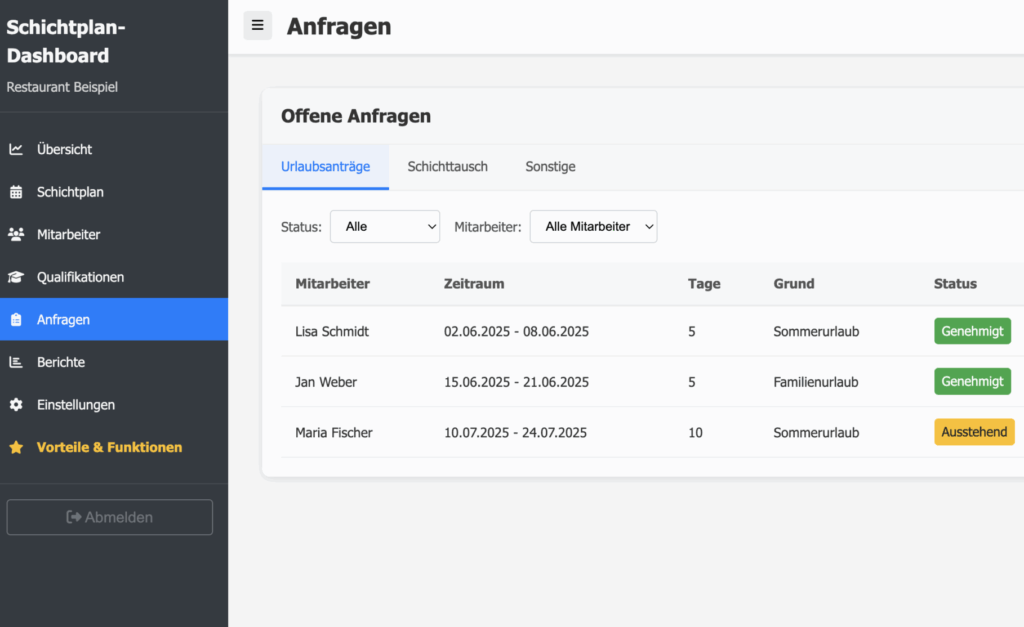Click the 10 days value for Maria Fischer
Viewport: 1024px width, 627px height.
point(696,432)
